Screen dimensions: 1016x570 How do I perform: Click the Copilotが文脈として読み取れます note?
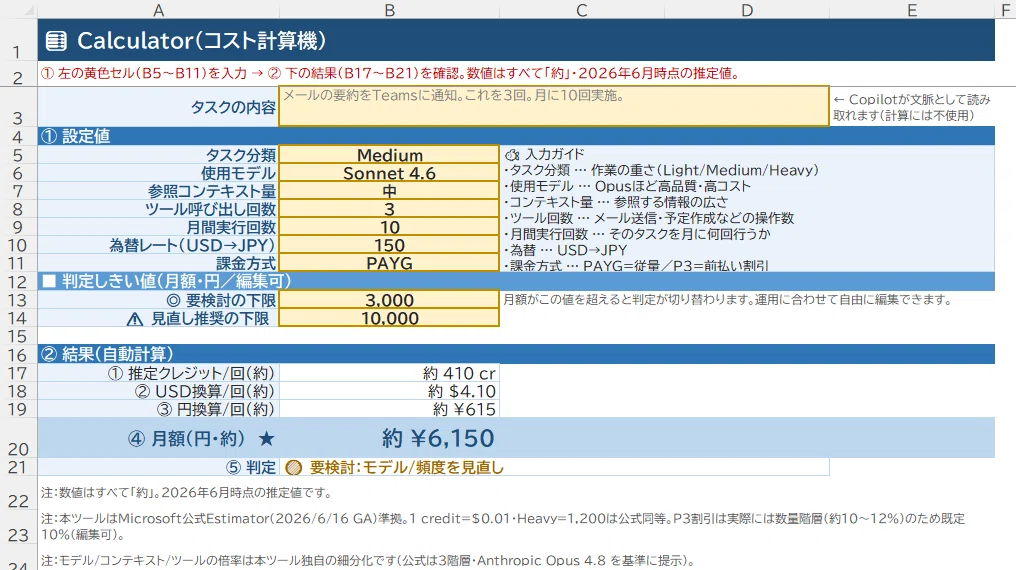click(912, 108)
